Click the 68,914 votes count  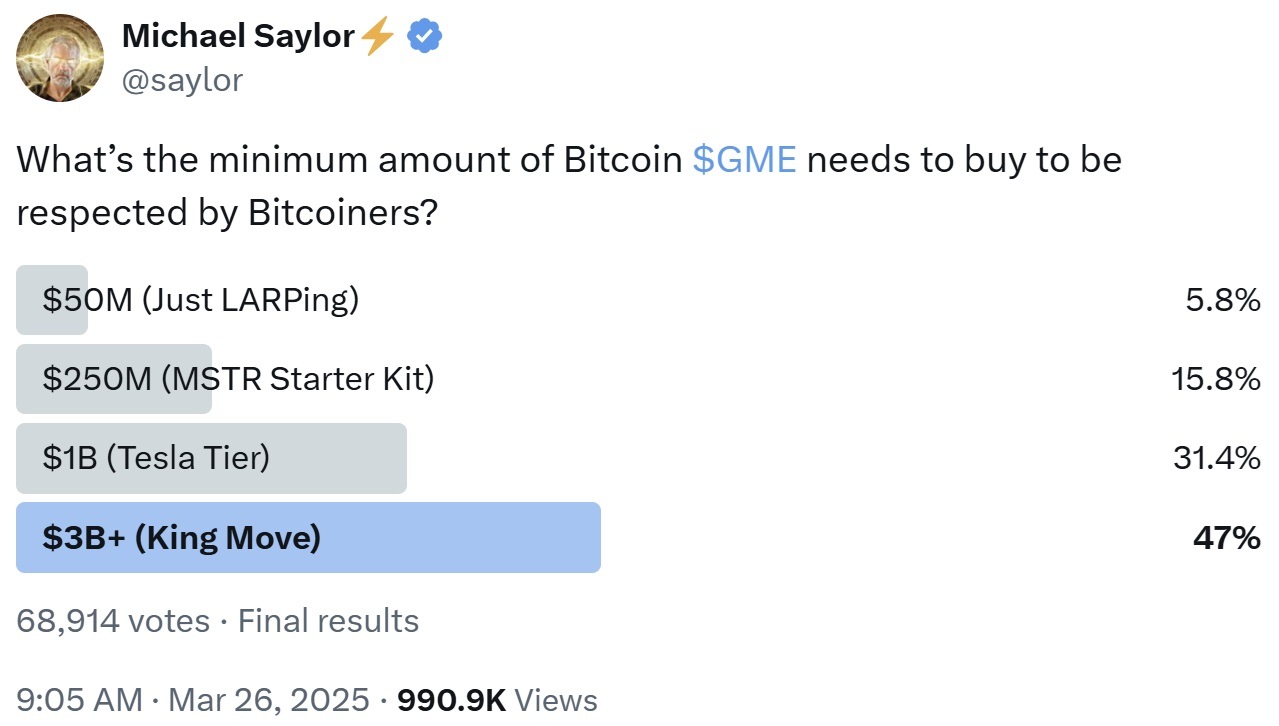(113, 621)
